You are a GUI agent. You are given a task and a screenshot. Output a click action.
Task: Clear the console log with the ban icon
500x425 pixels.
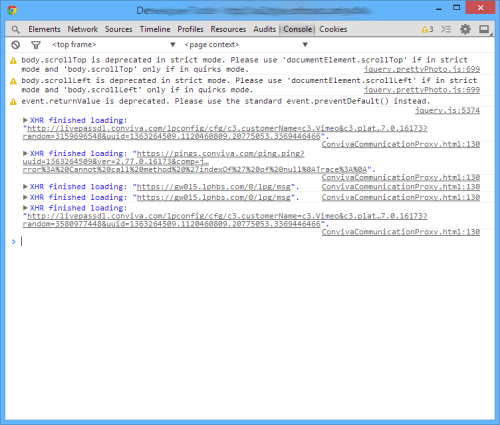pyautogui.click(x=15, y=45)
